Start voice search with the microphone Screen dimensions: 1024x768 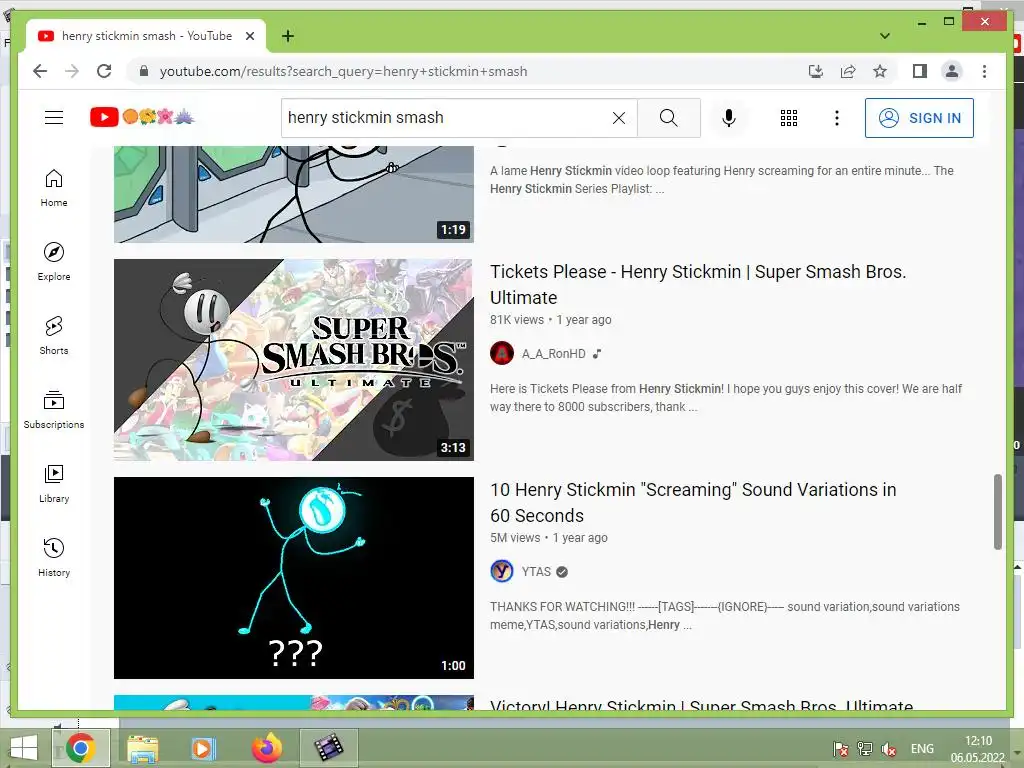point(729,118)
